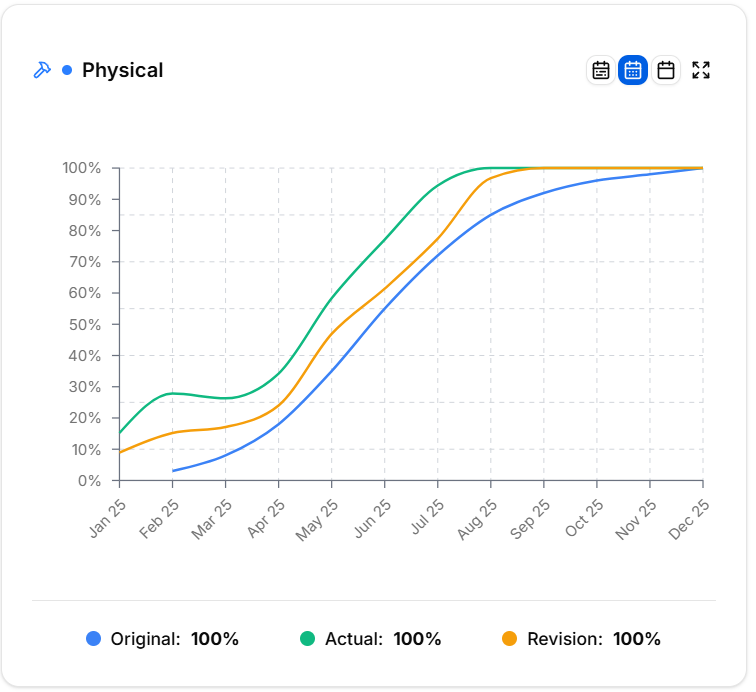The height and width of the screenshot is (692, 756).
Task: Expand the chart to fullscreen
Action: pyautogui.click(x=701, y=70)
